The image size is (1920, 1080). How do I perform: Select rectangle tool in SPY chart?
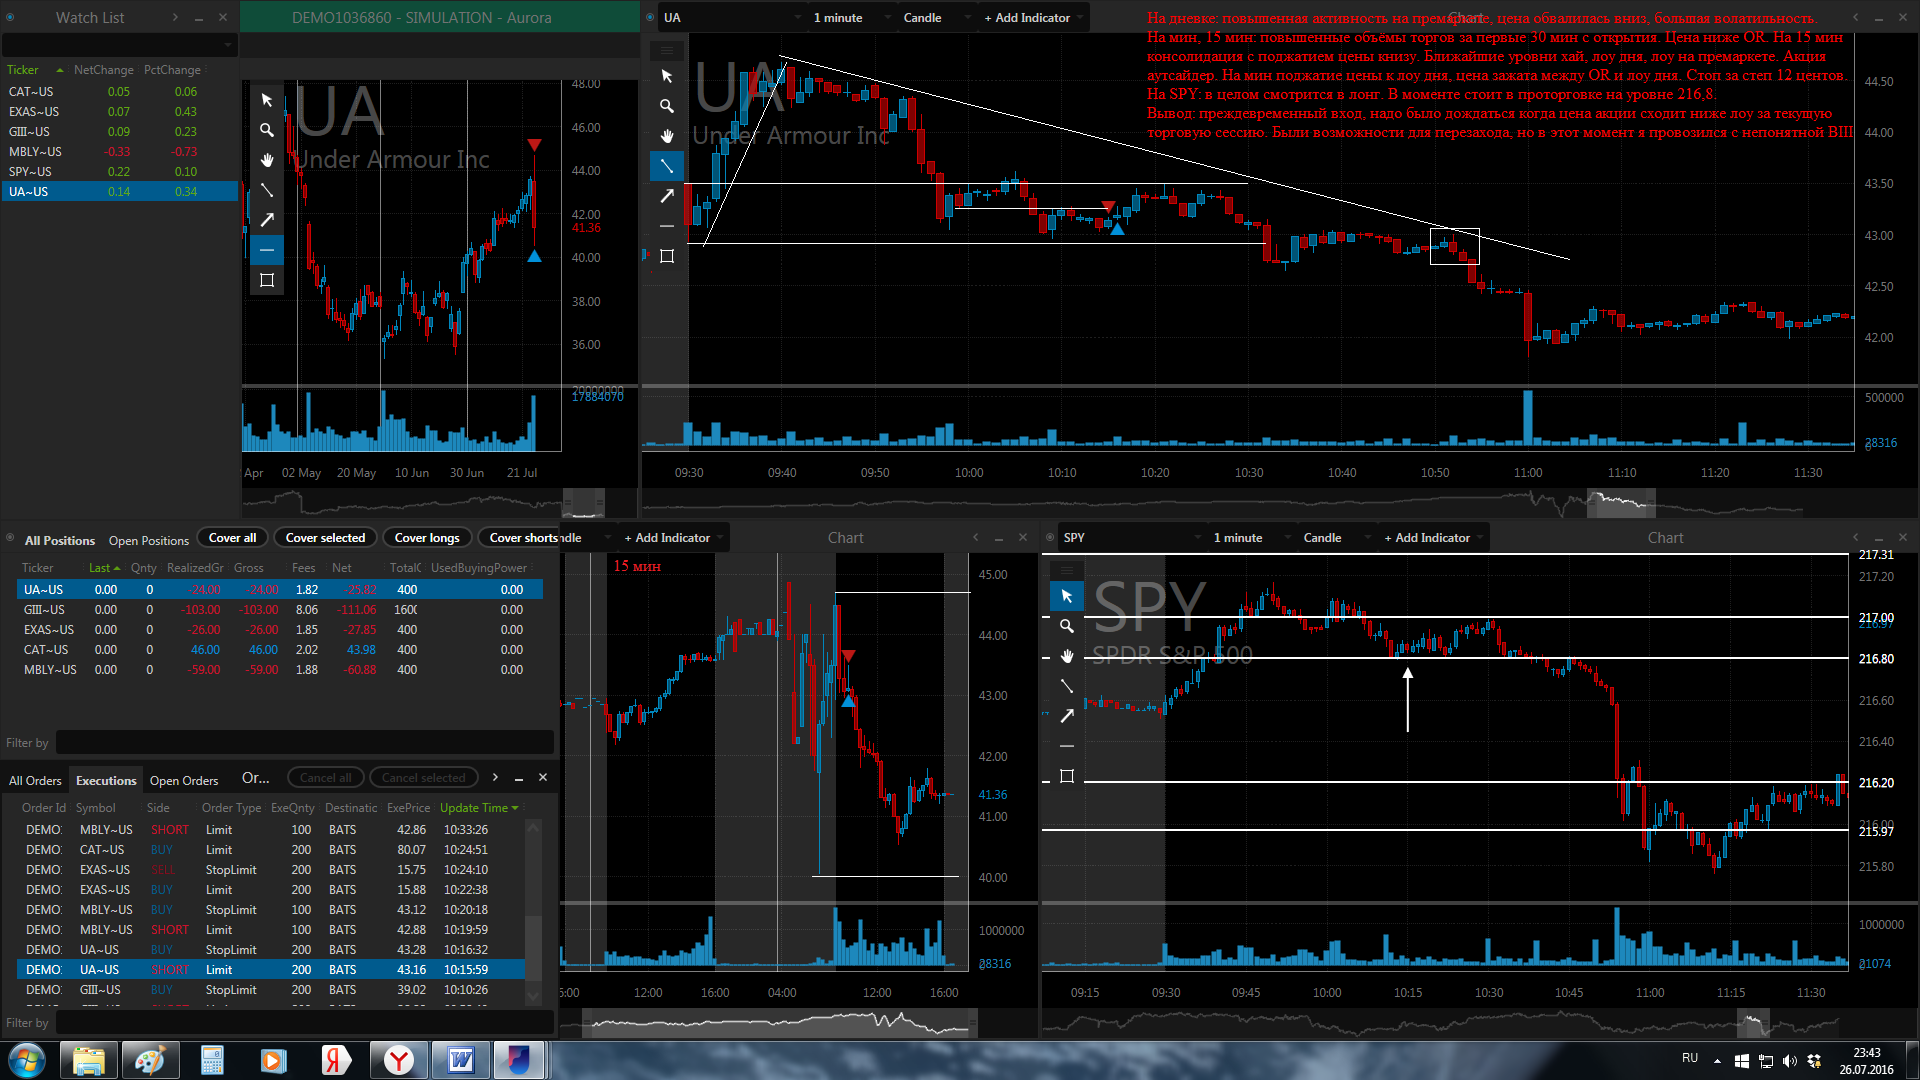click(1067, 776)
